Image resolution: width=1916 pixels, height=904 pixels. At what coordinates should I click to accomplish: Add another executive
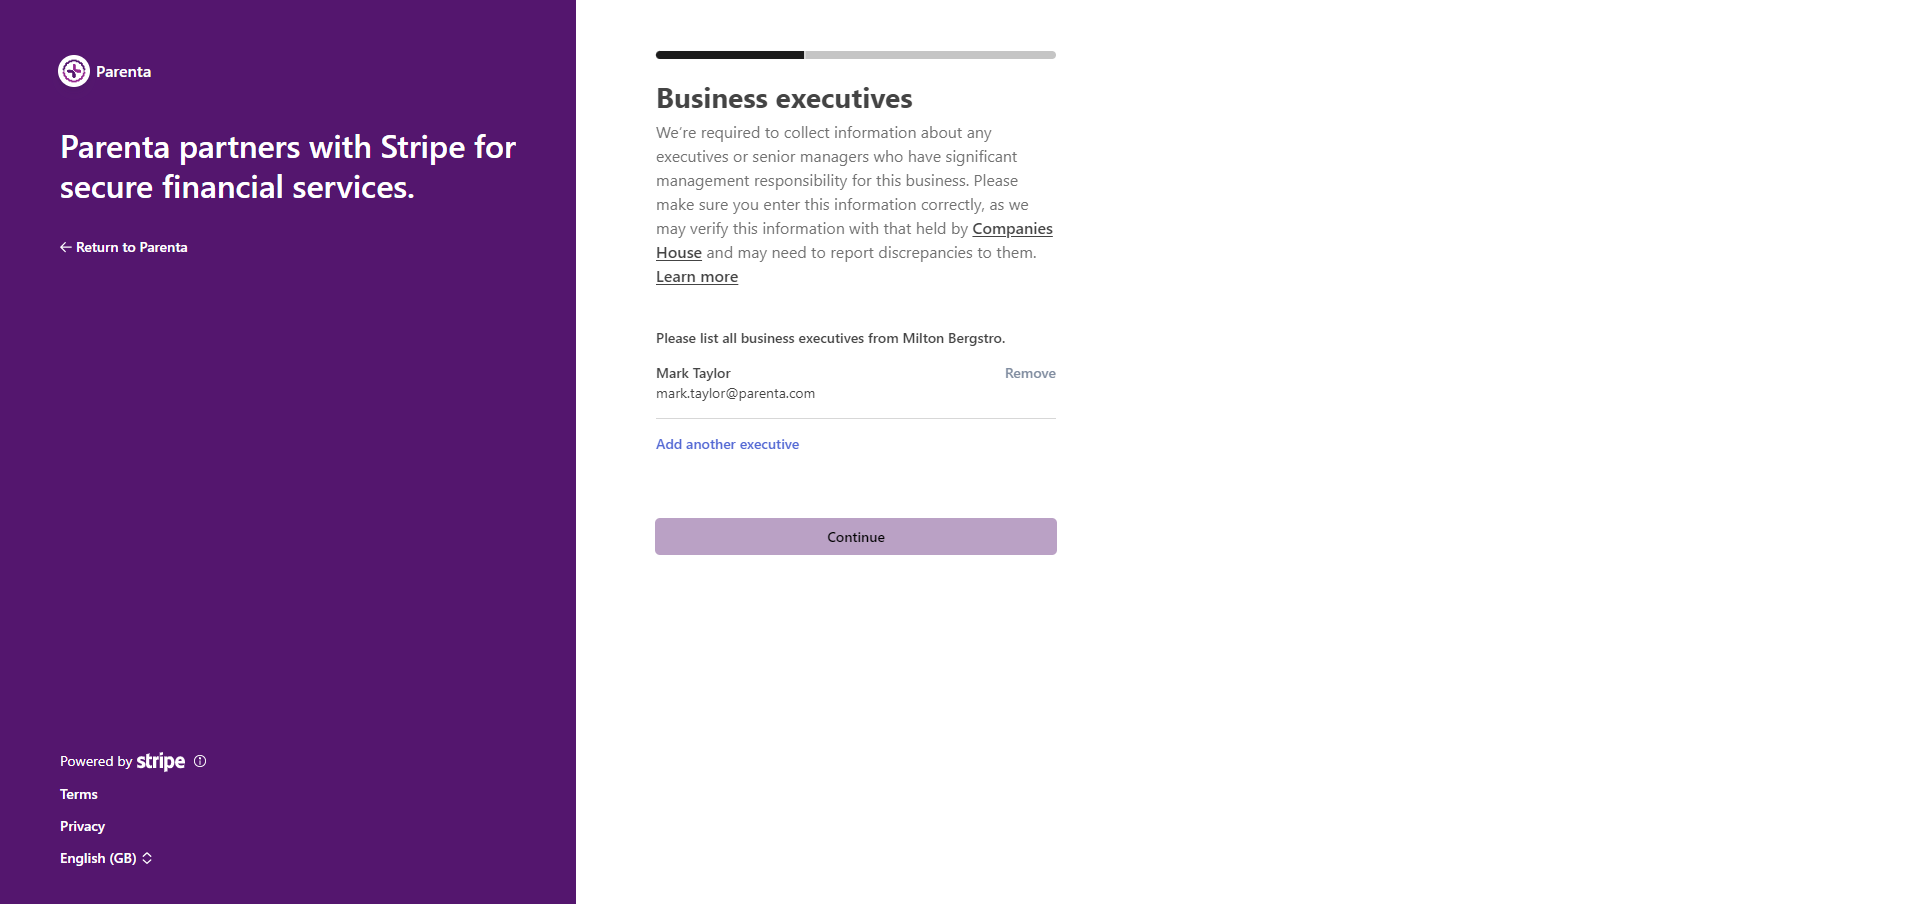[727, 444]
